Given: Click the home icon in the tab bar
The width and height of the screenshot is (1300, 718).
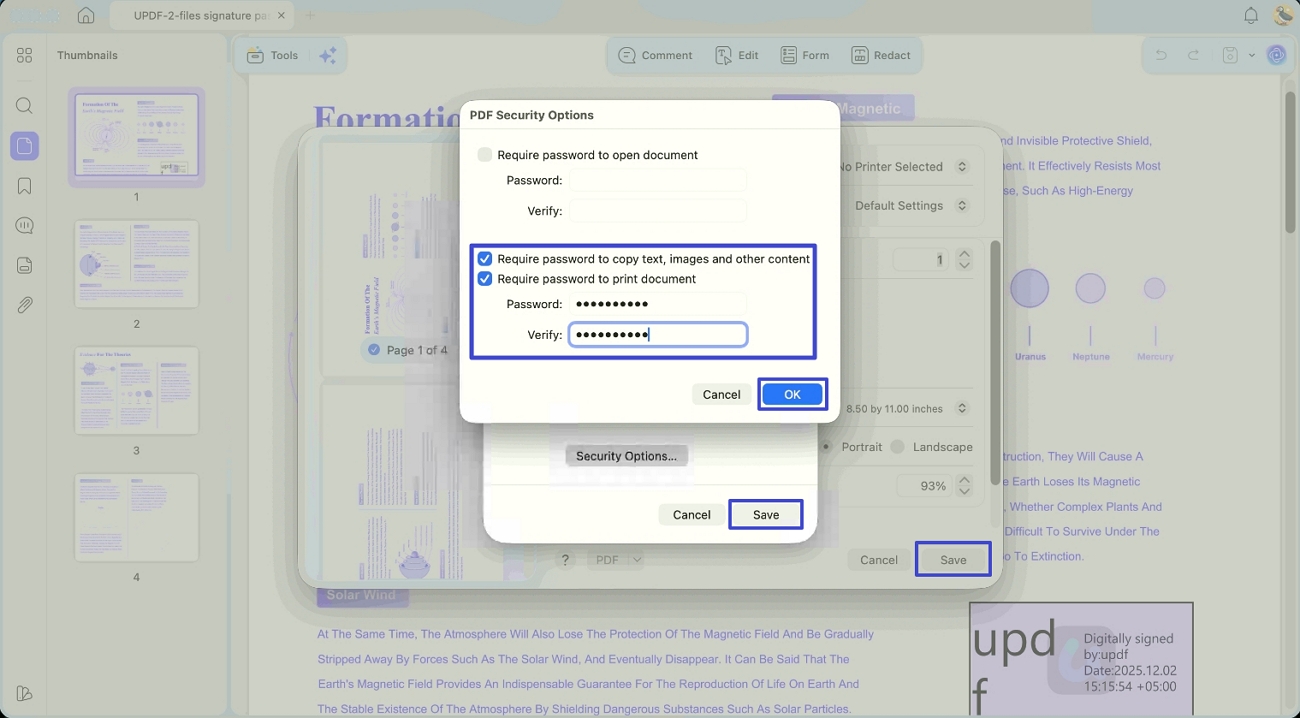Looking at the screenshot, I should pos(86,16).
